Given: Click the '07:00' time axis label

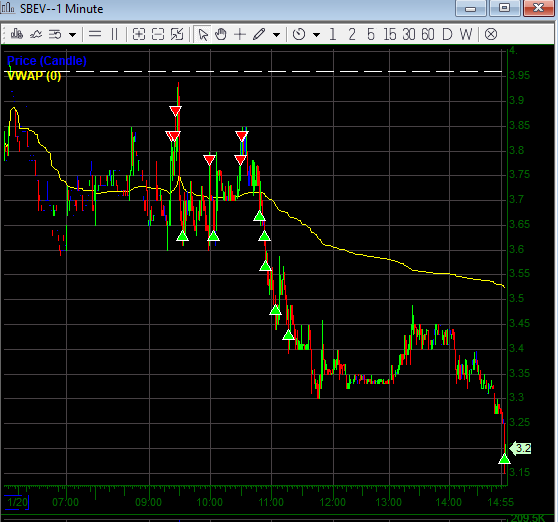Looking at the screenshot, I should [65, 502].
